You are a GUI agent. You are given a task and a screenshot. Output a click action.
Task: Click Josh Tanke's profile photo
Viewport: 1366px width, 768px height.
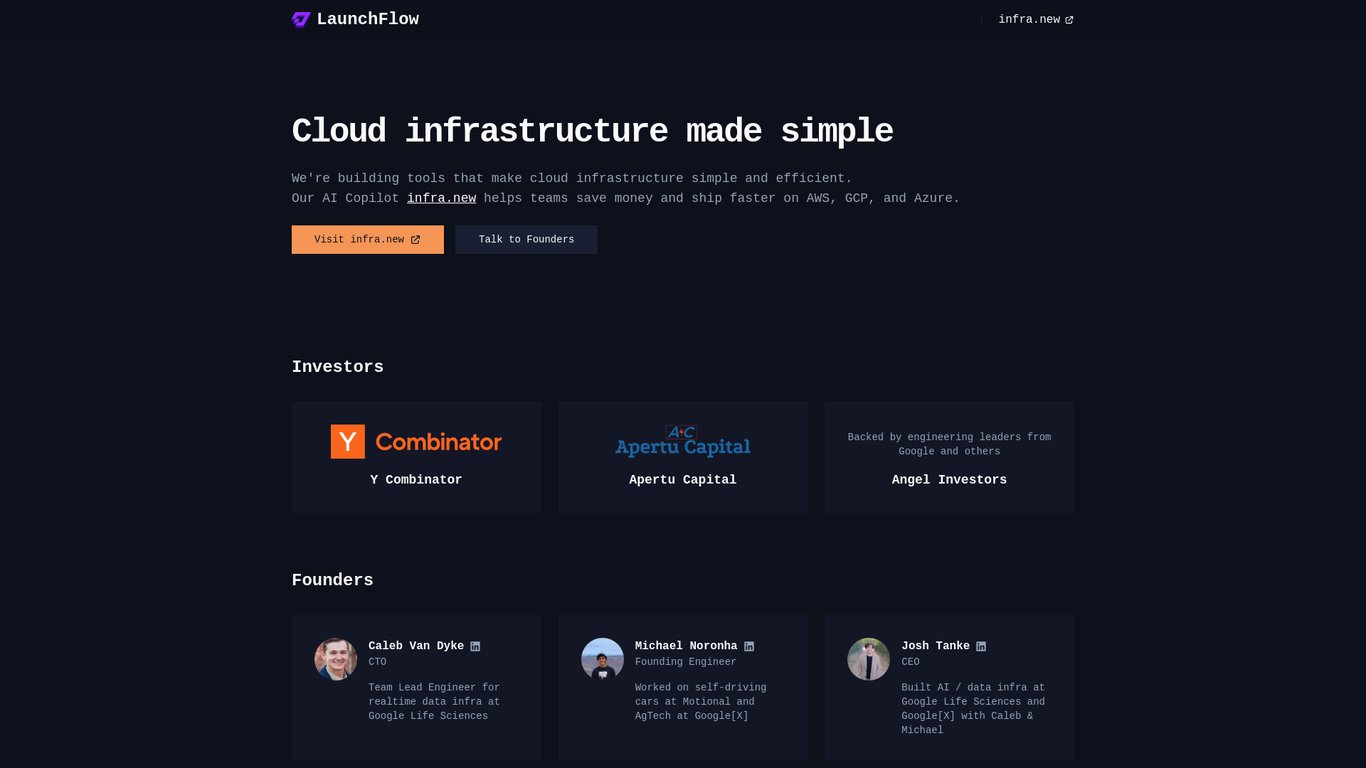pos(869,659)
